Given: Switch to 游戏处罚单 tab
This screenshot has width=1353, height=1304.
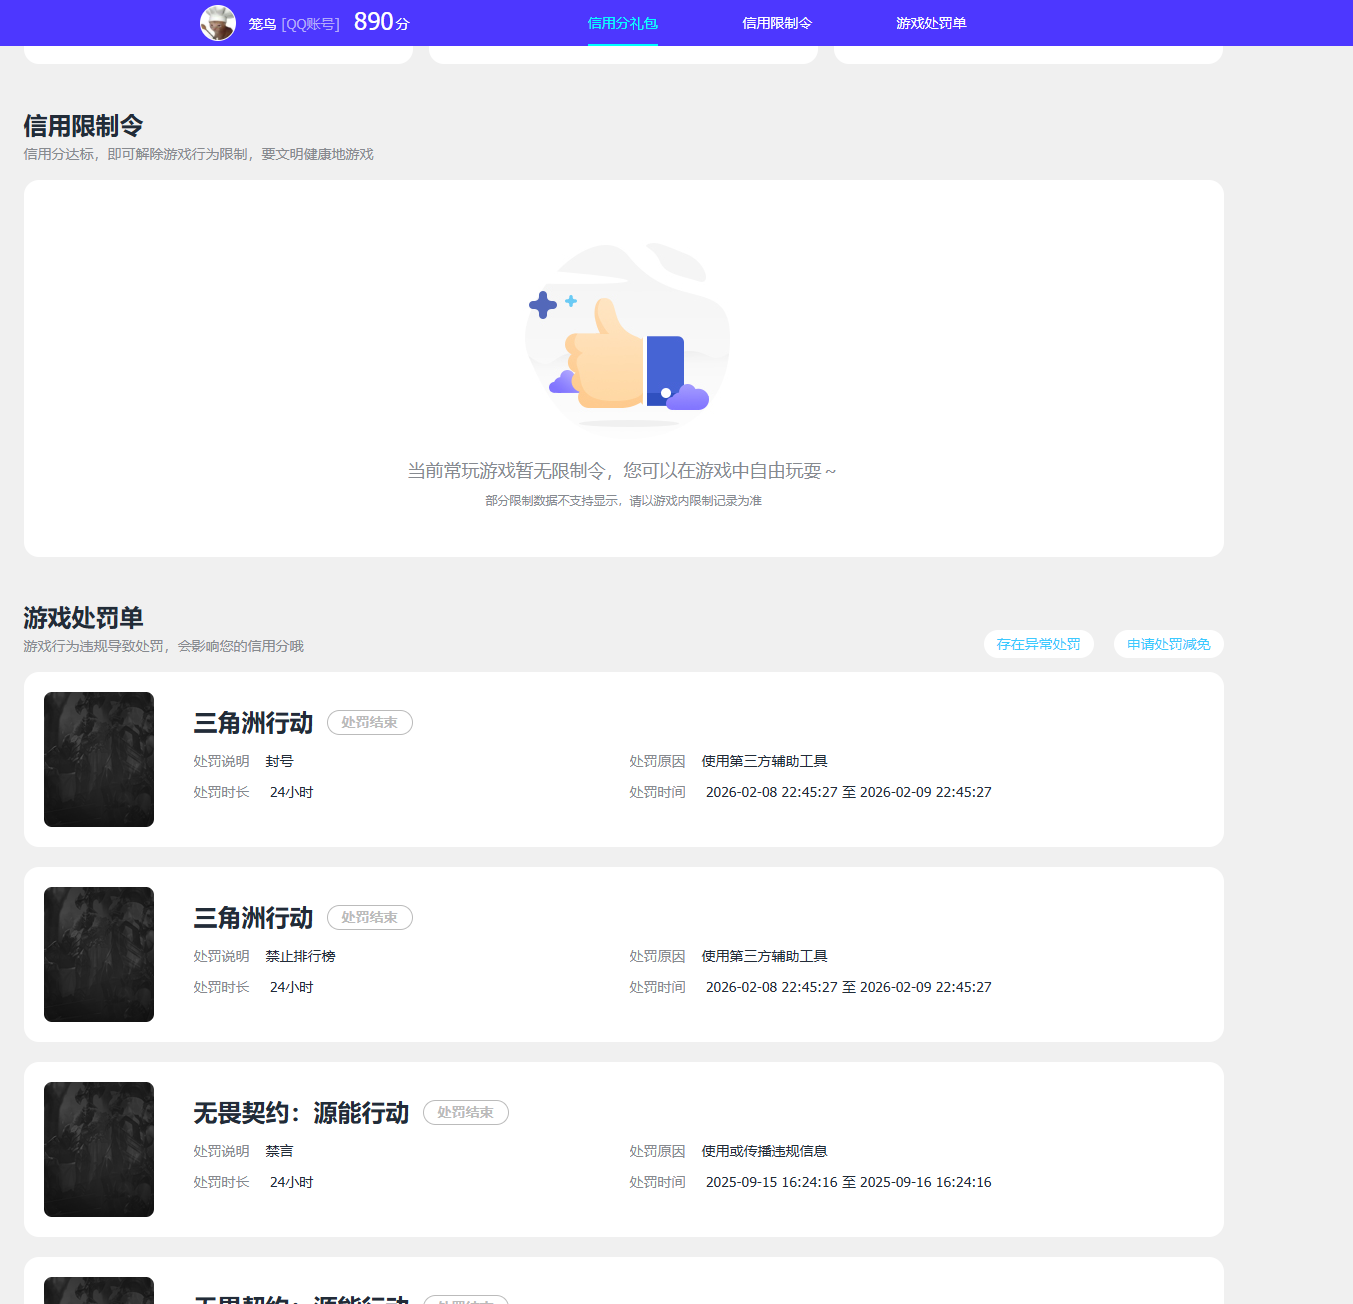Looking at the screenshot, I should coord(931,23).
